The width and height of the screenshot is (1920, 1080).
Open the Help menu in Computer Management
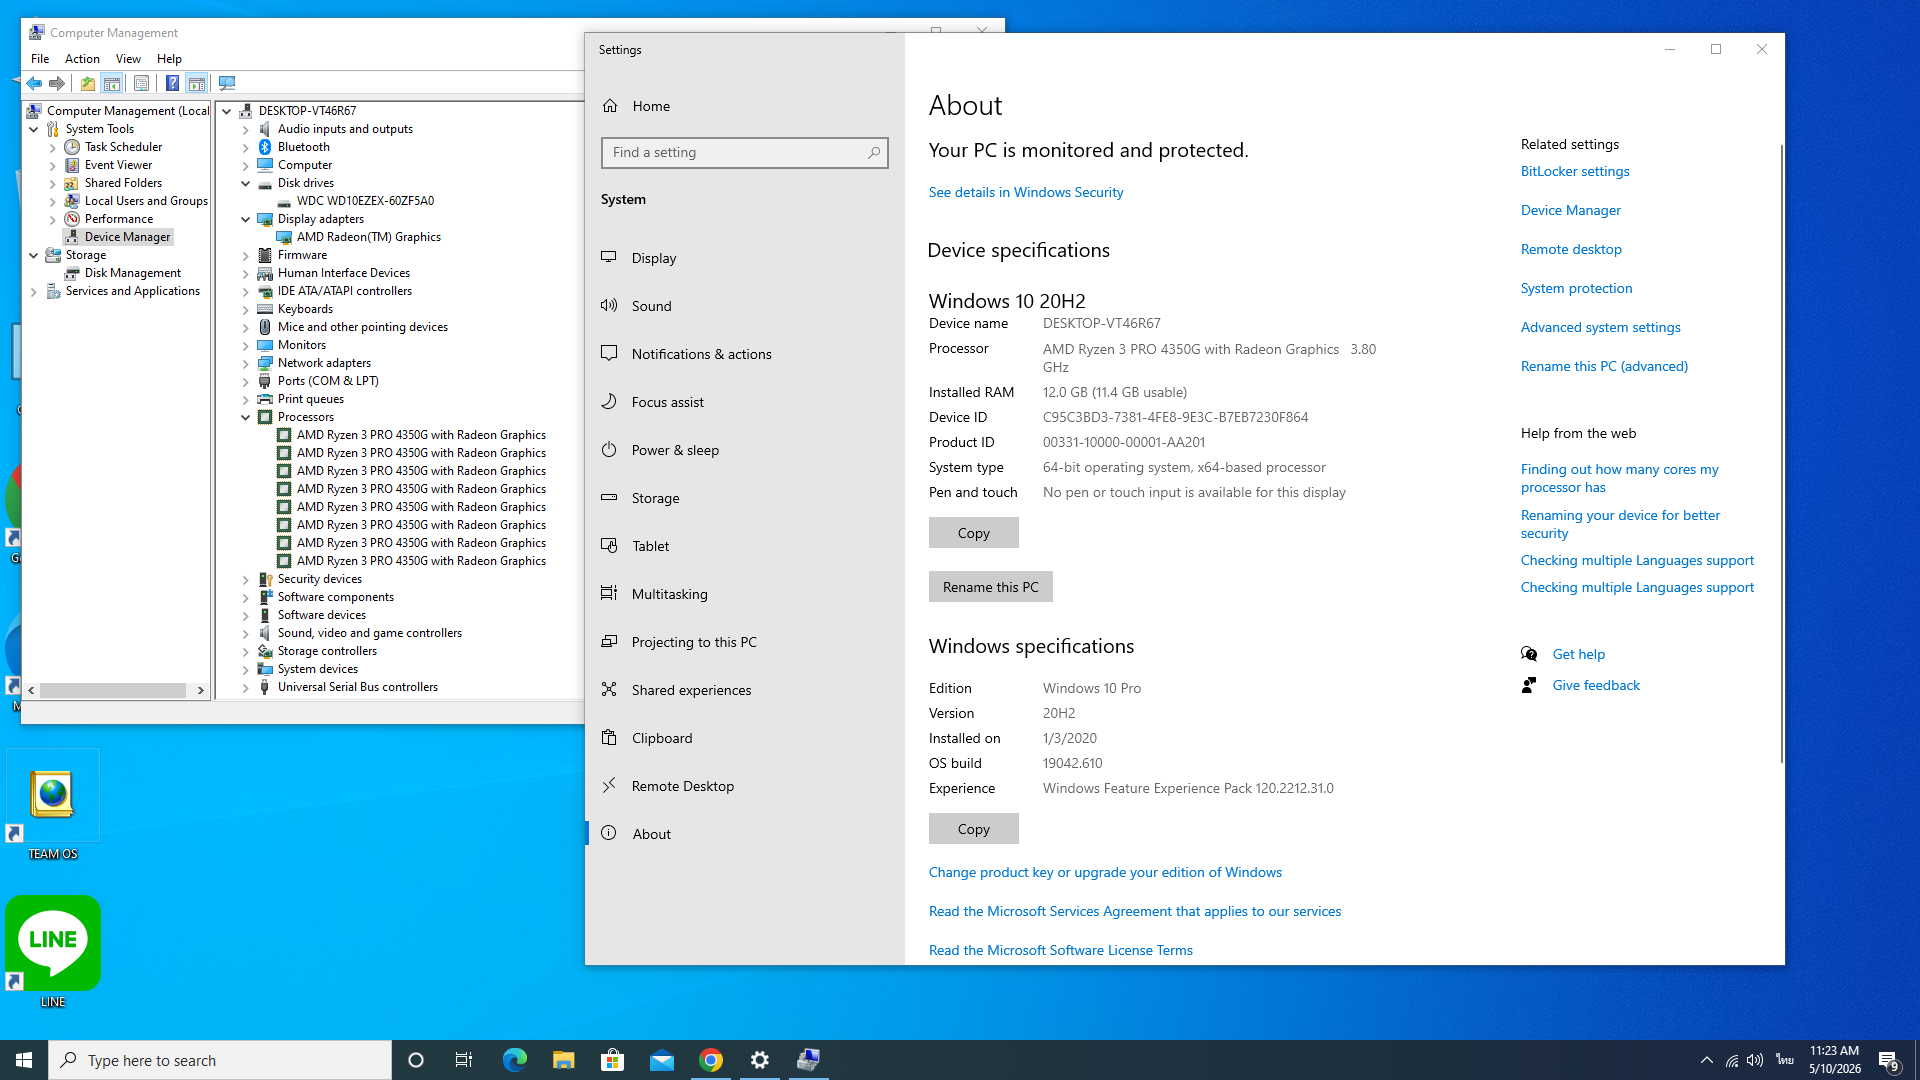point(169,59)
